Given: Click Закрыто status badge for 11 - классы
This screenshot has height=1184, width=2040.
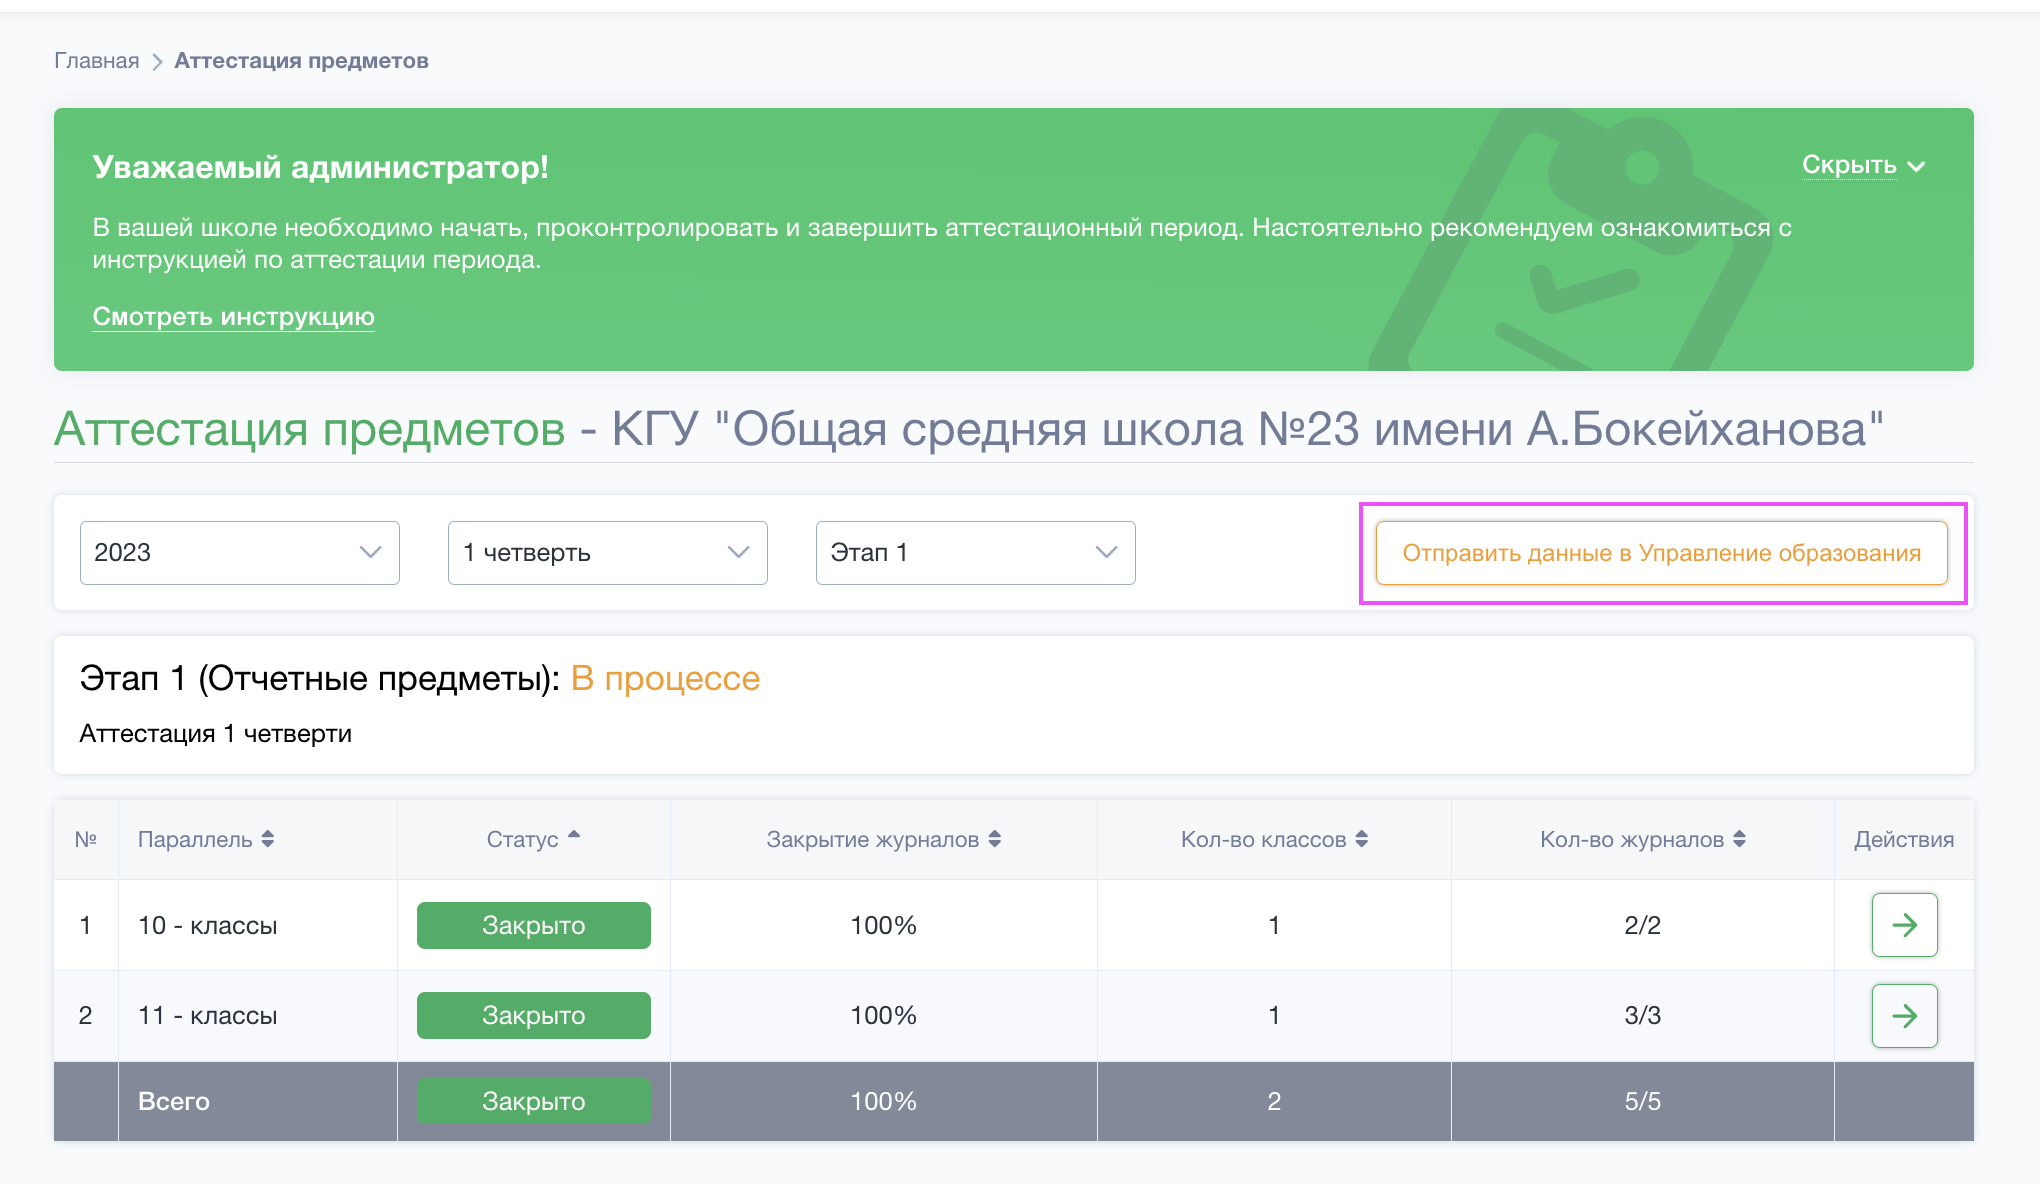Looking at the screenshot, I should tap(534, 1015).
